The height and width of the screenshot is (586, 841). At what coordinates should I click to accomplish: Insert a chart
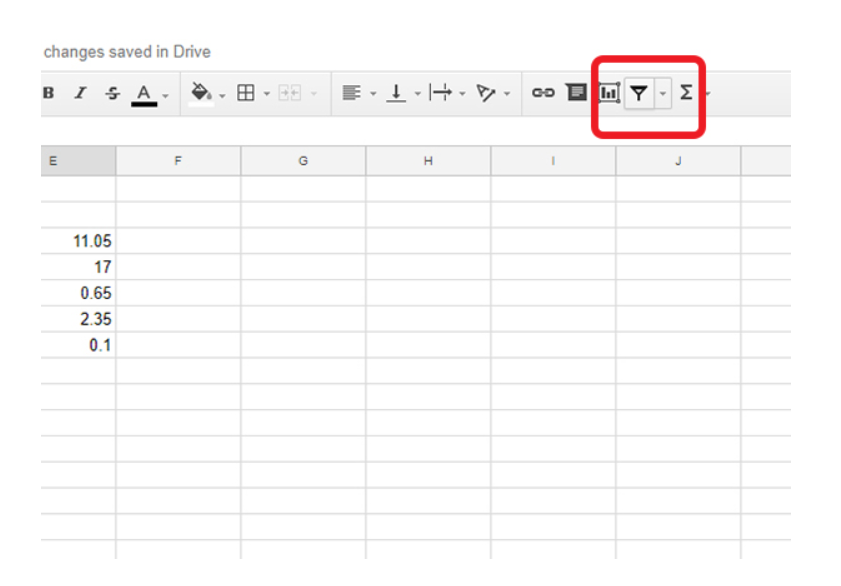point(611,92)
